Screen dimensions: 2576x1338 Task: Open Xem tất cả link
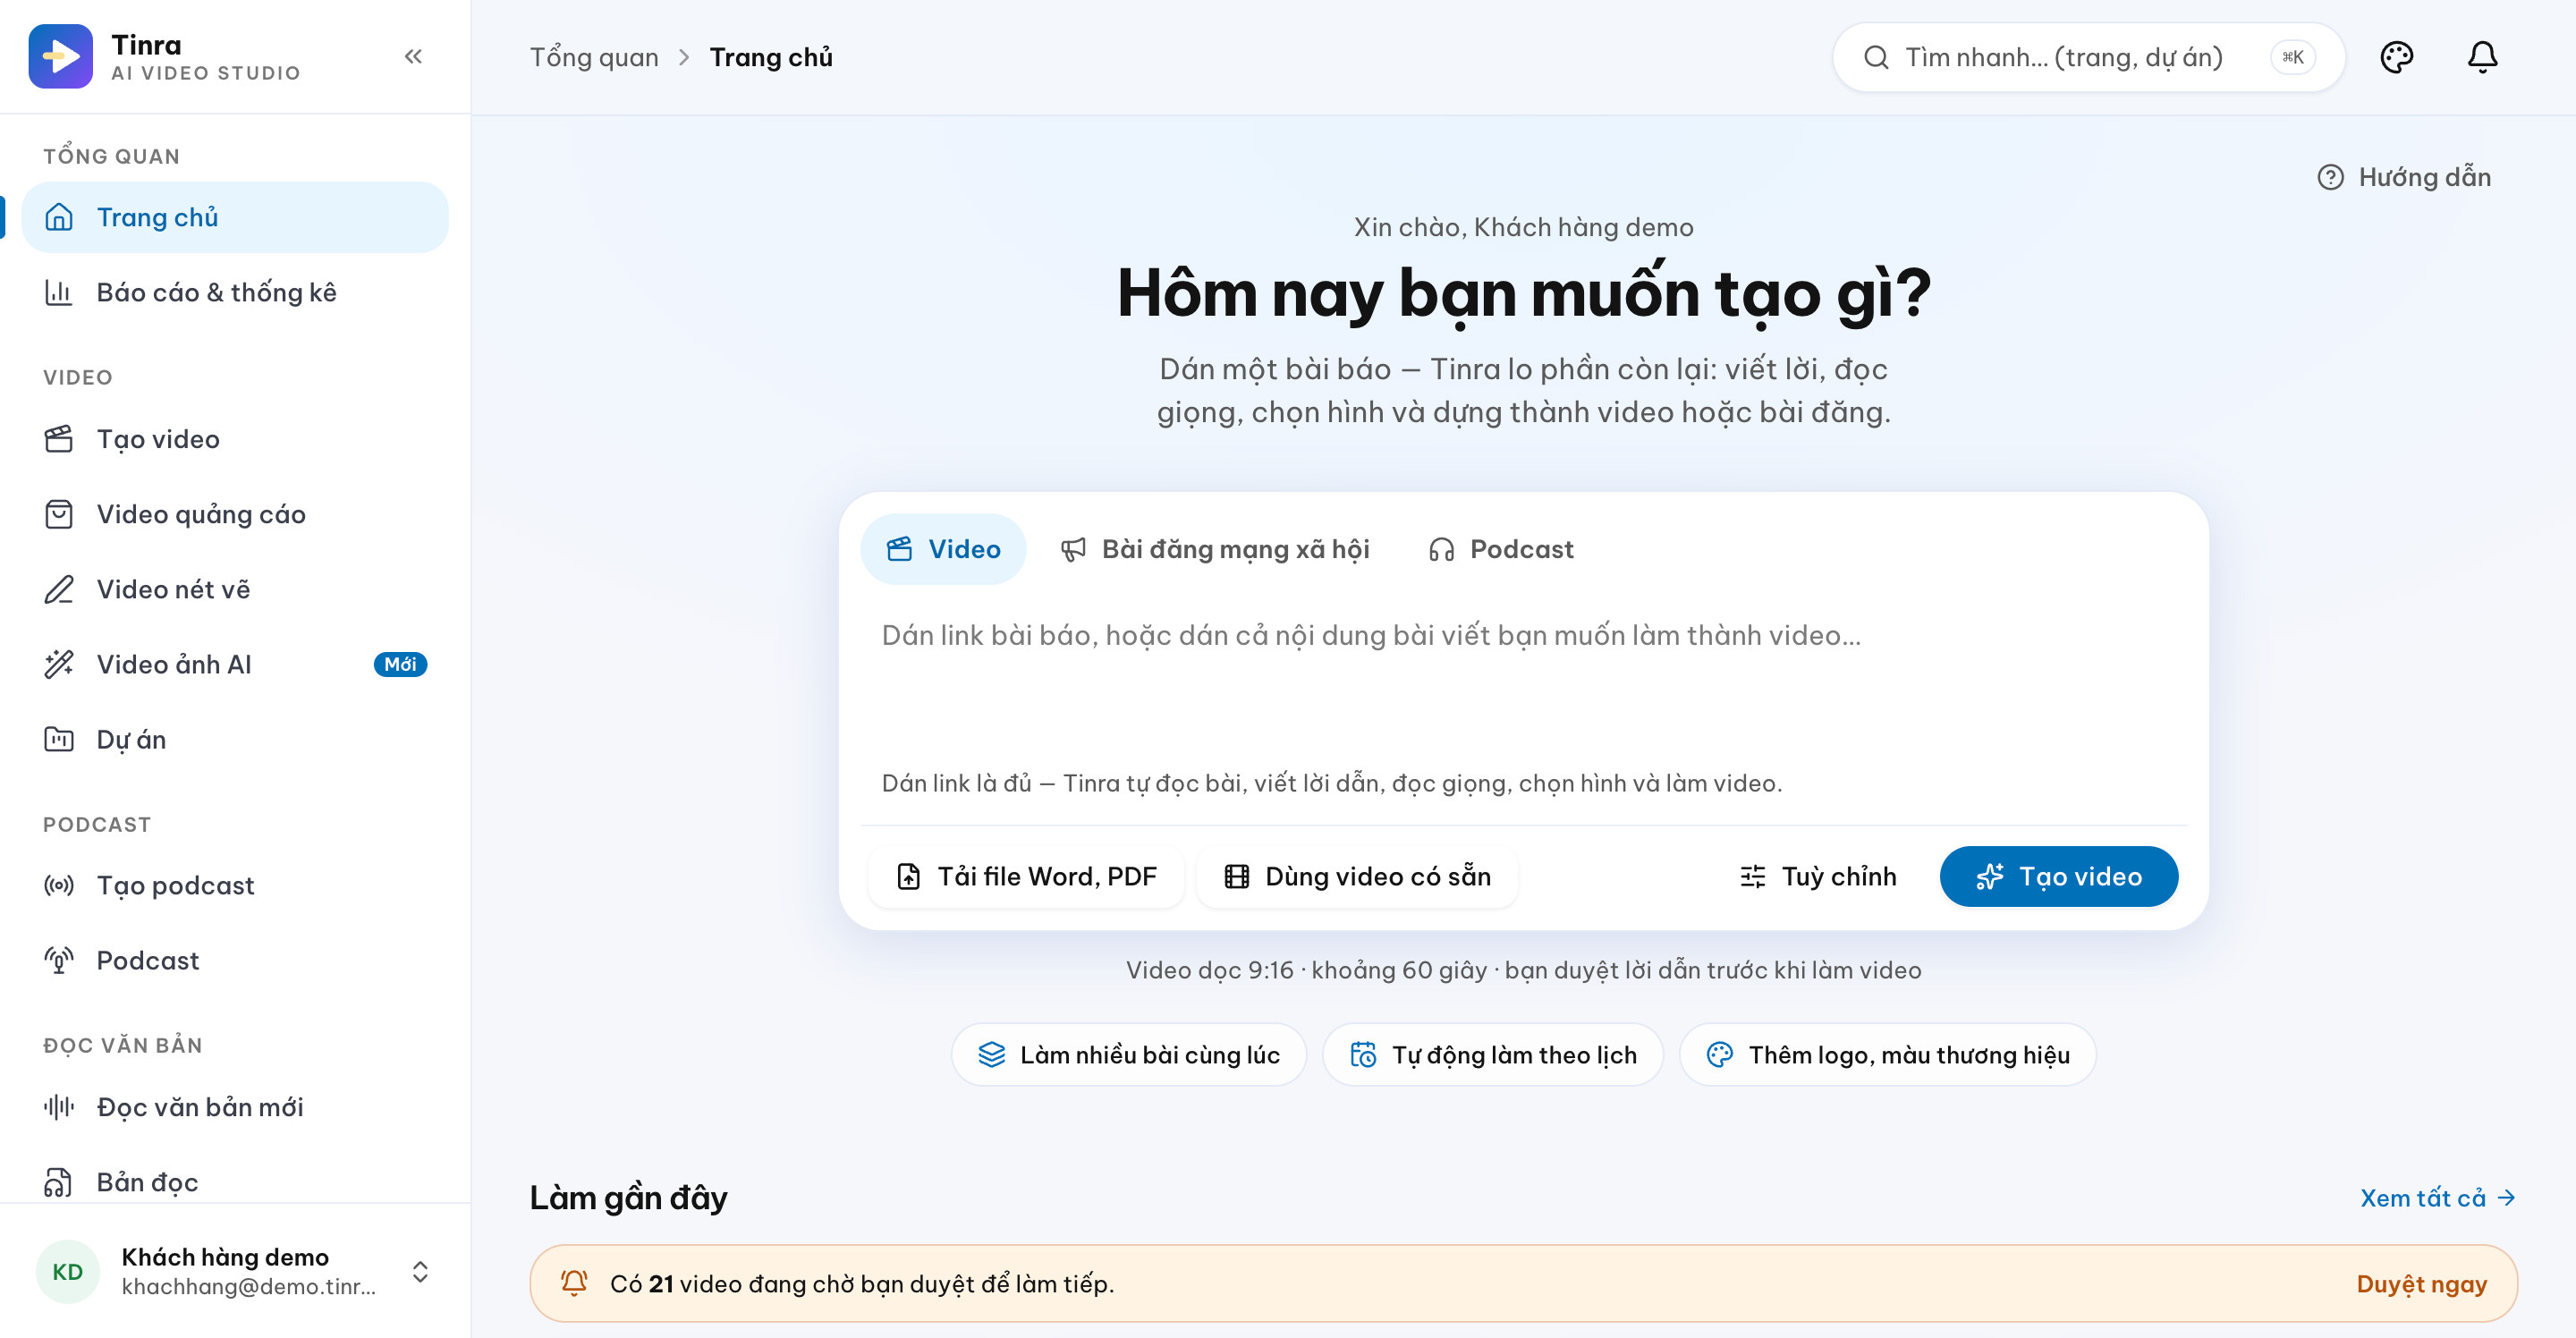click(2438, 1198)
